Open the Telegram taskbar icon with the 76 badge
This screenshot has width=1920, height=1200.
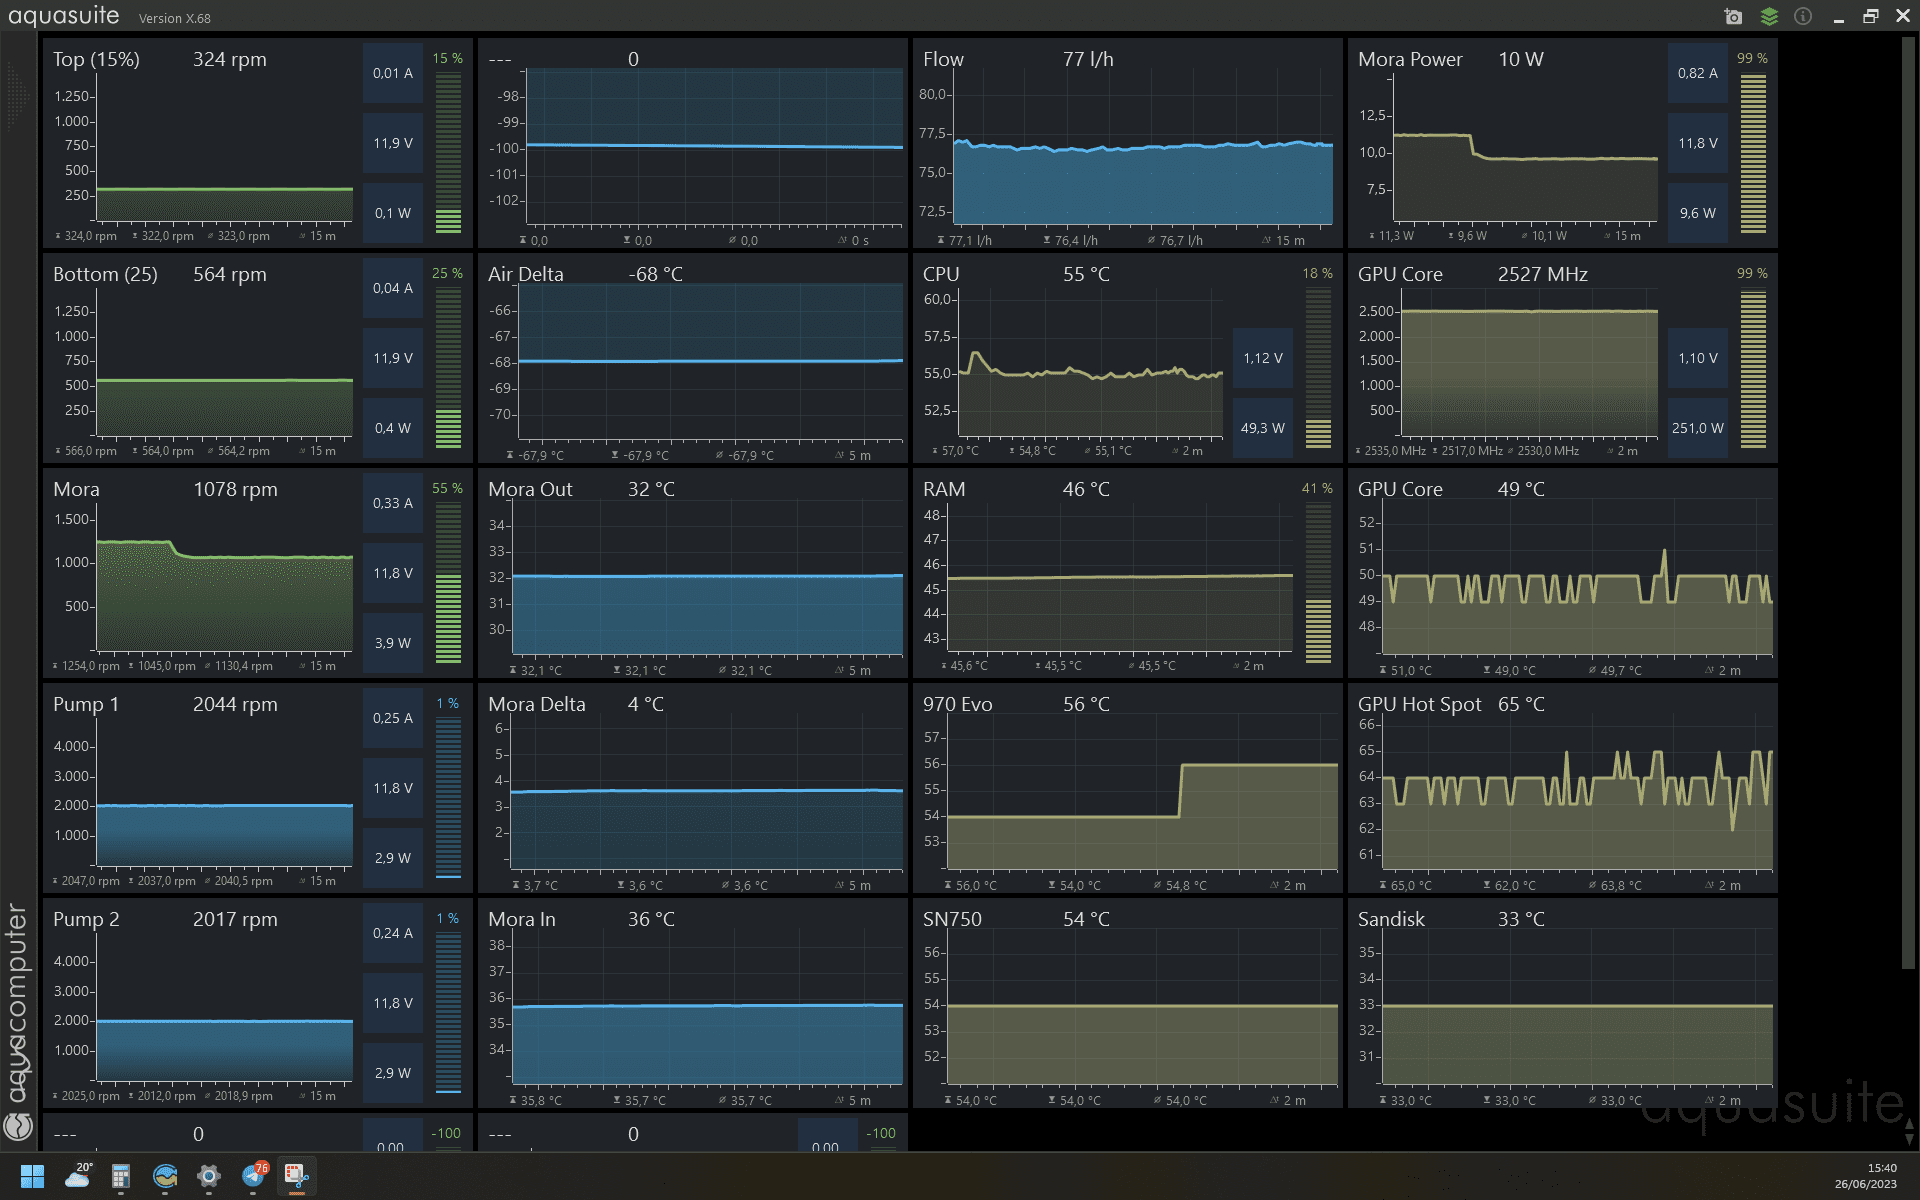[x=254, y=1176]
